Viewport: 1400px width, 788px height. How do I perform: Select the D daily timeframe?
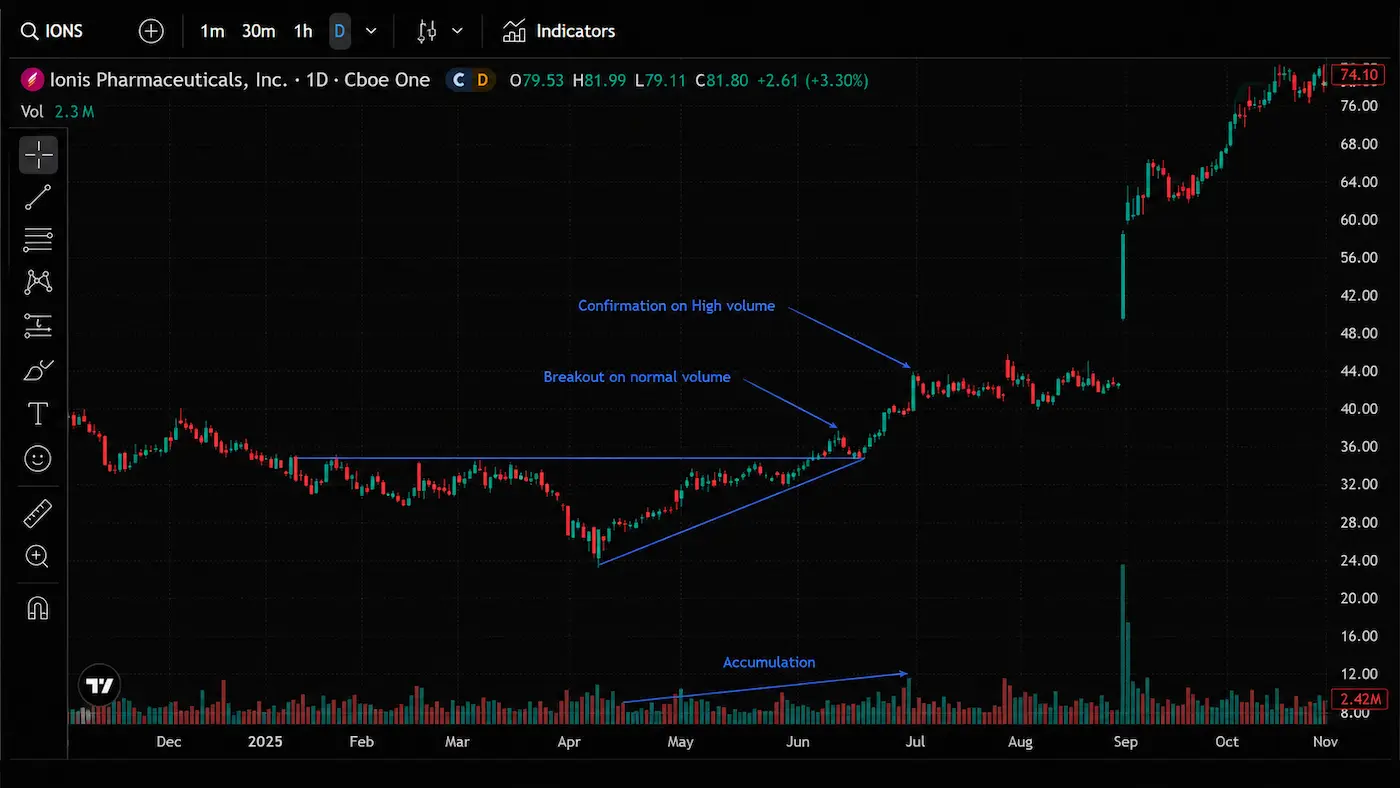pyautogui.click(x=340, y=31)
